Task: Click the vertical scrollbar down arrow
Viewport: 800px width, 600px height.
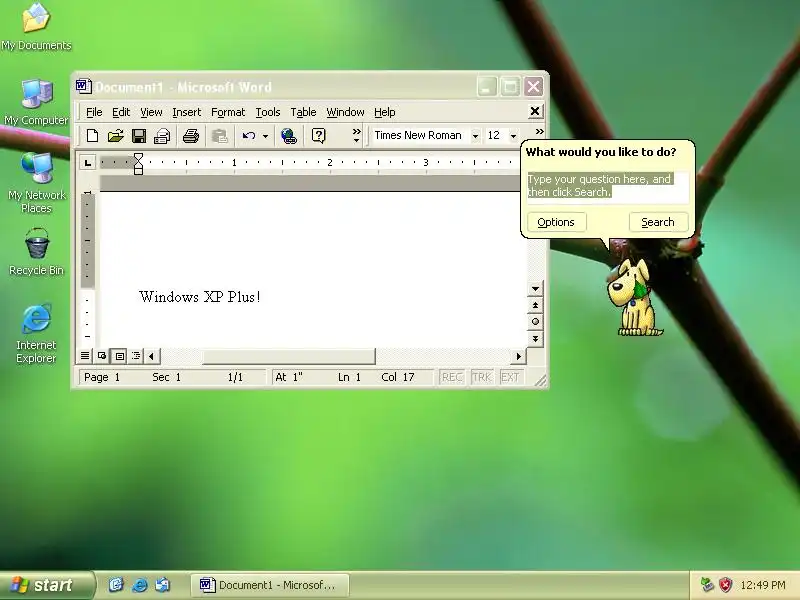Action: point(535,288)
